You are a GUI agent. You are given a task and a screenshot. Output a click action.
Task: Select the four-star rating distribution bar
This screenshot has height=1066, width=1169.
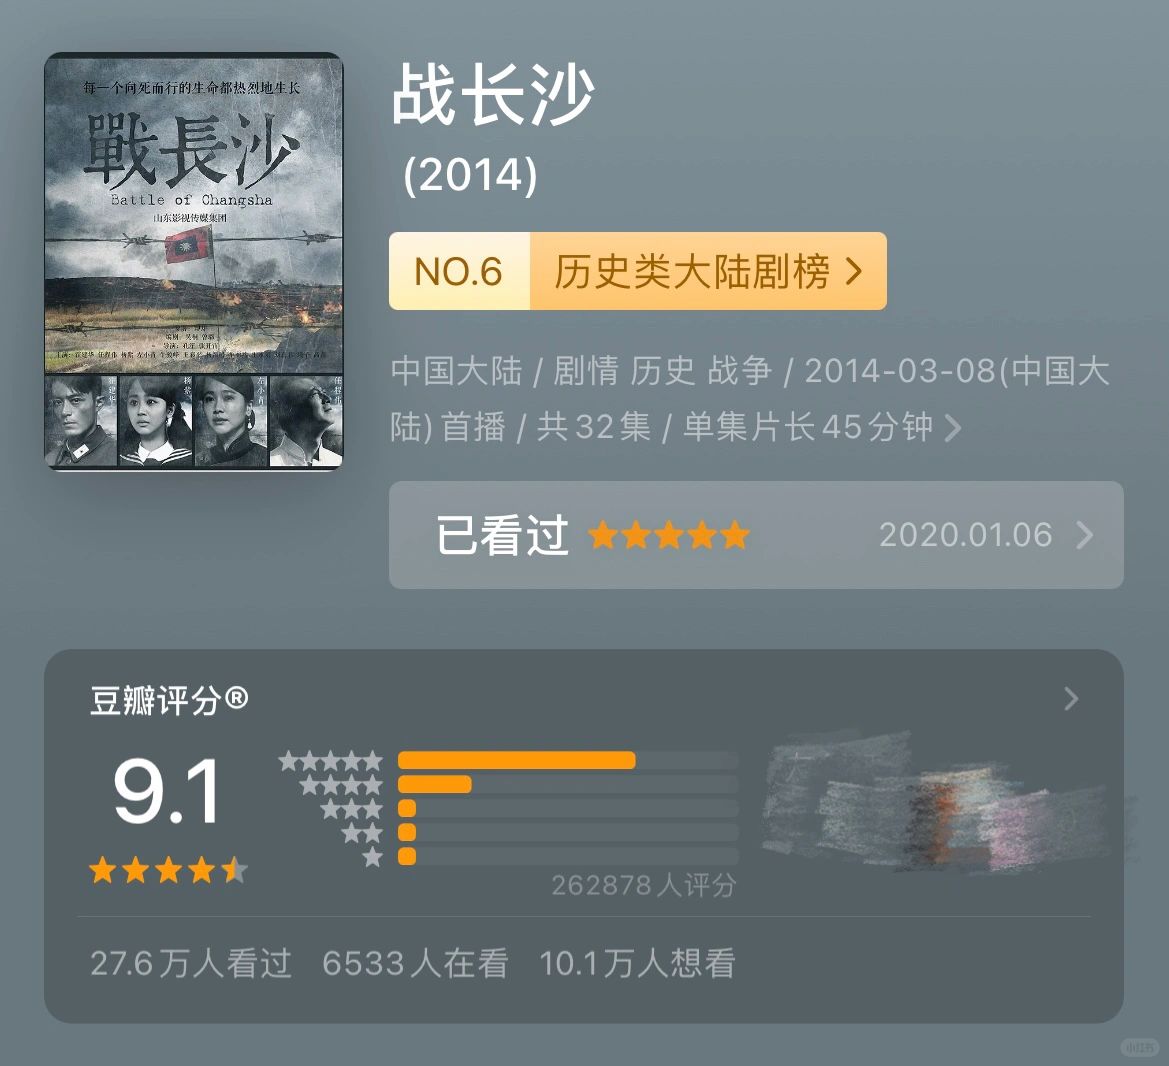(x=568, y=784)
